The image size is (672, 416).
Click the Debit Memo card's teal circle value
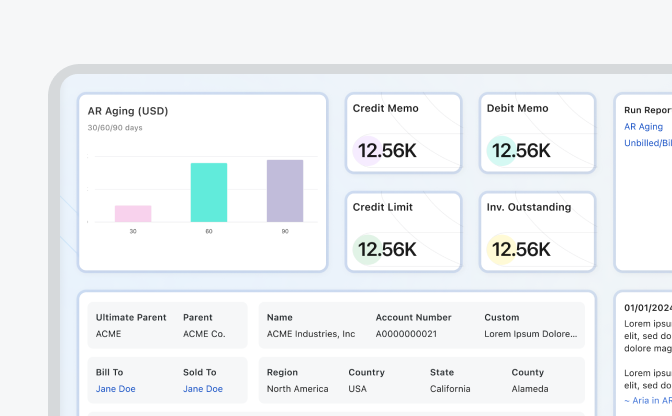point(520,151)
